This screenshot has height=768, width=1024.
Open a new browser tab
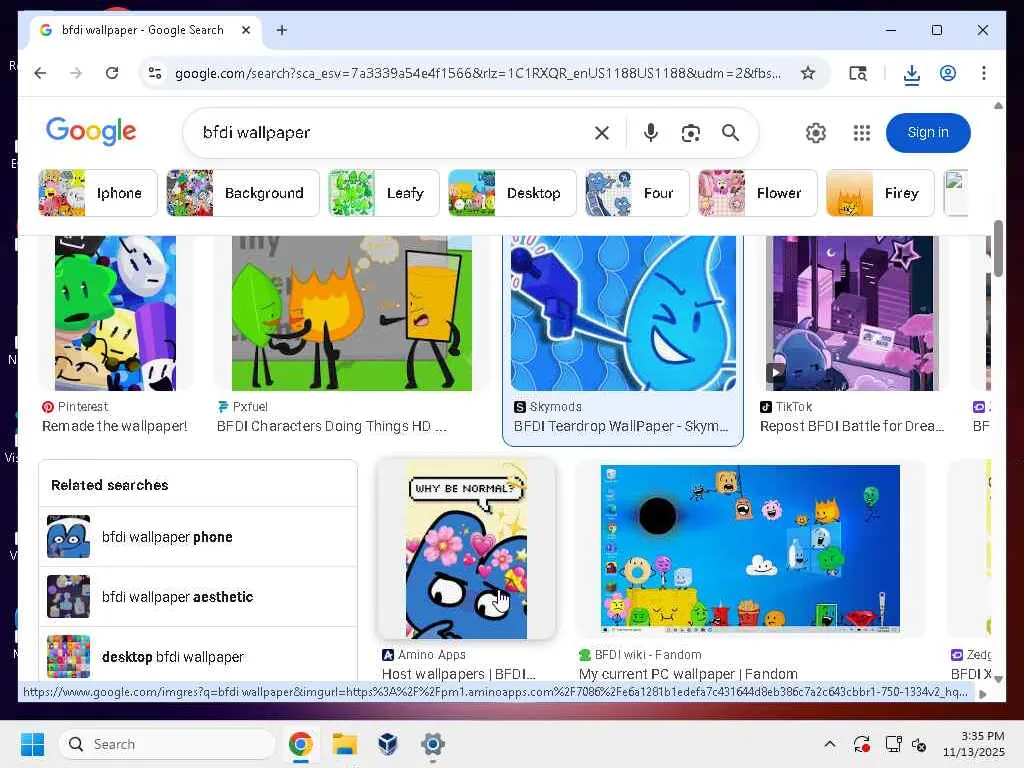pos(281,30)
